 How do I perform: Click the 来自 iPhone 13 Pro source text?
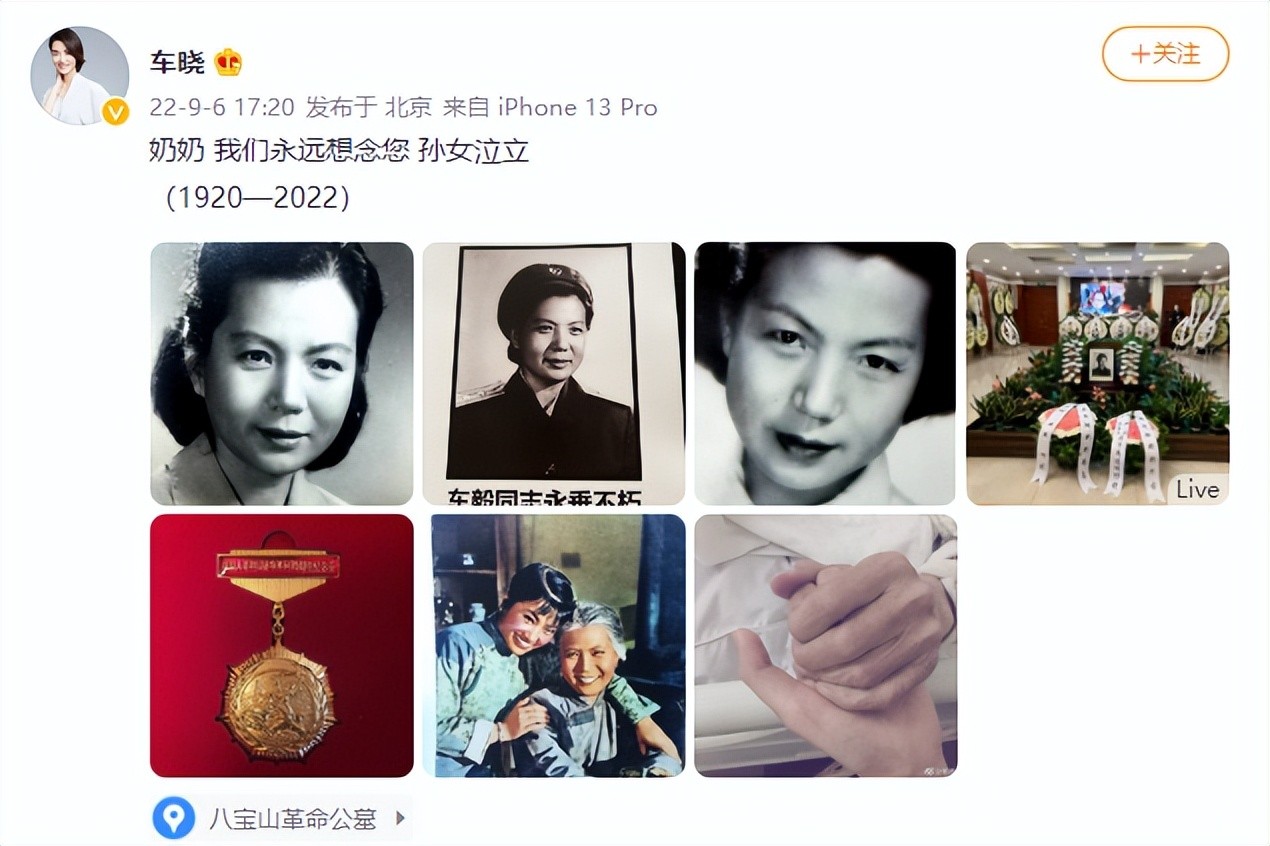[550, 107]
